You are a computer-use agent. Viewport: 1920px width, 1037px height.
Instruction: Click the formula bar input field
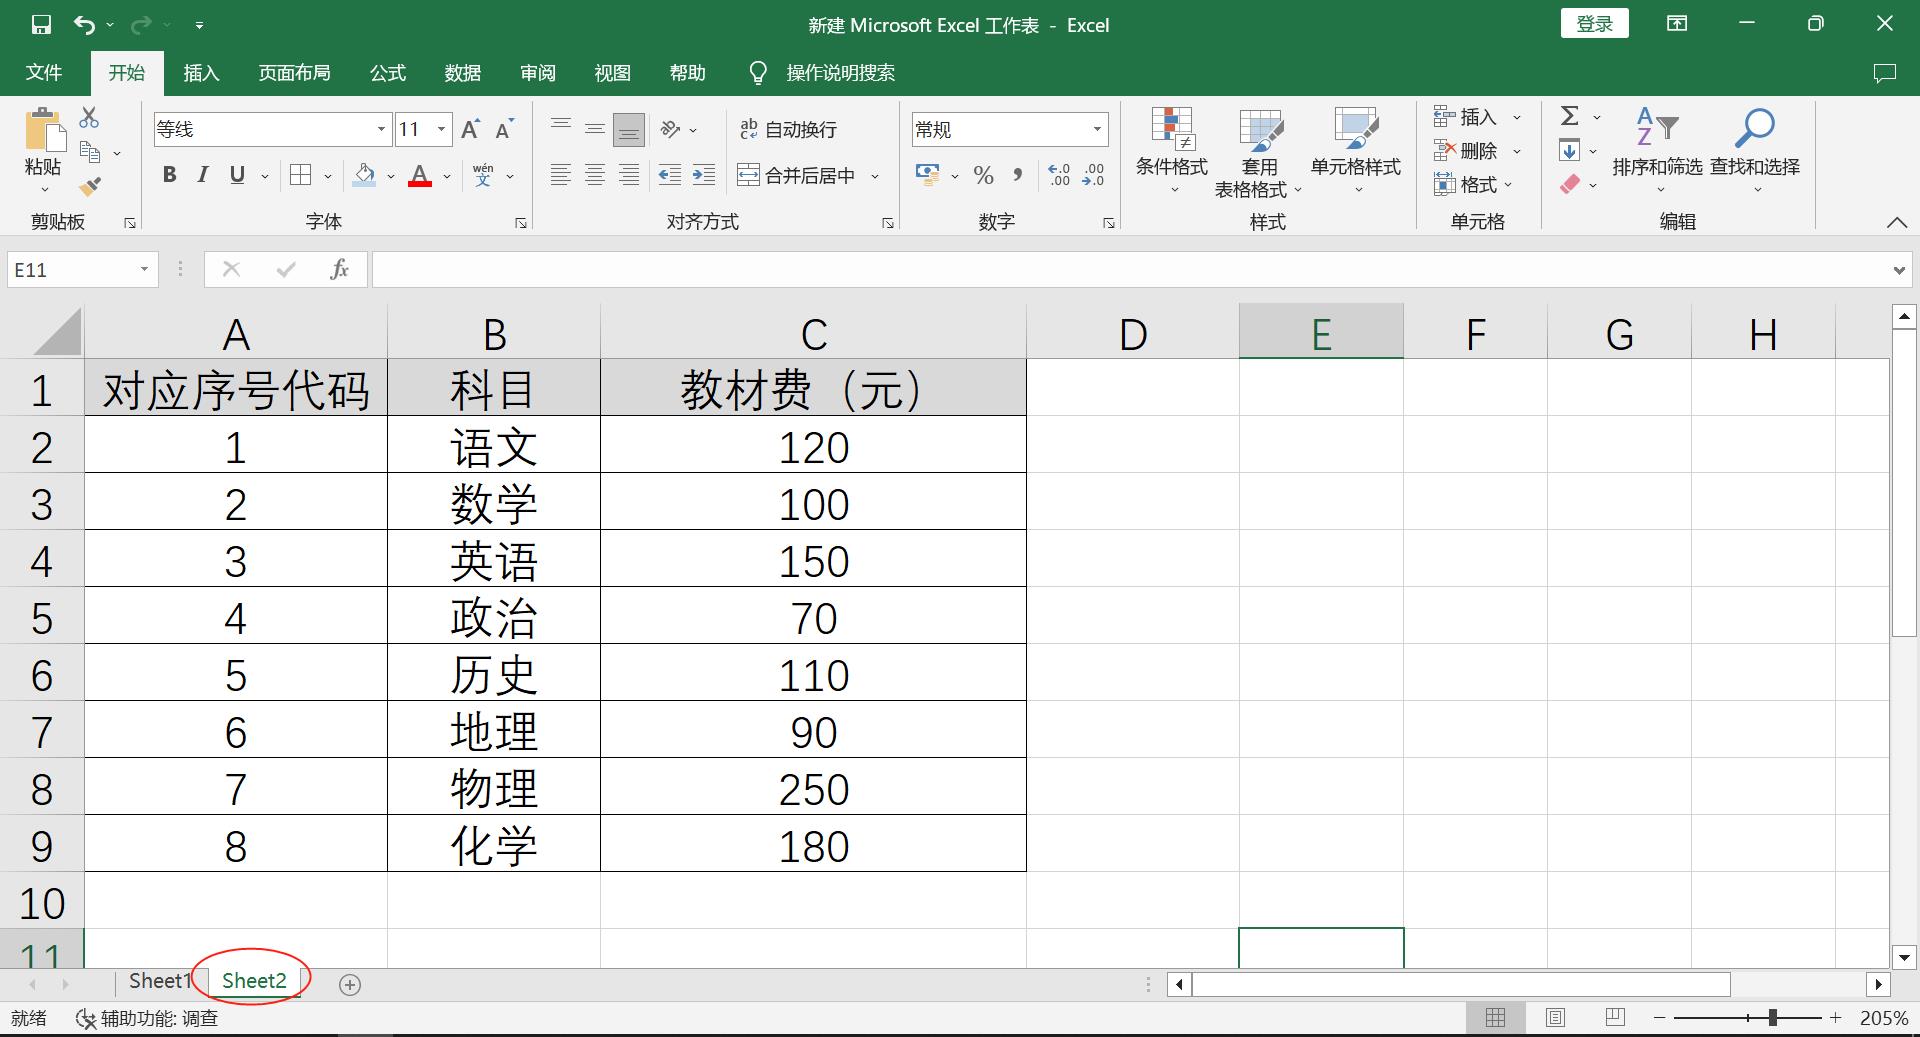pyautogui.click(x=1130, y=269)
